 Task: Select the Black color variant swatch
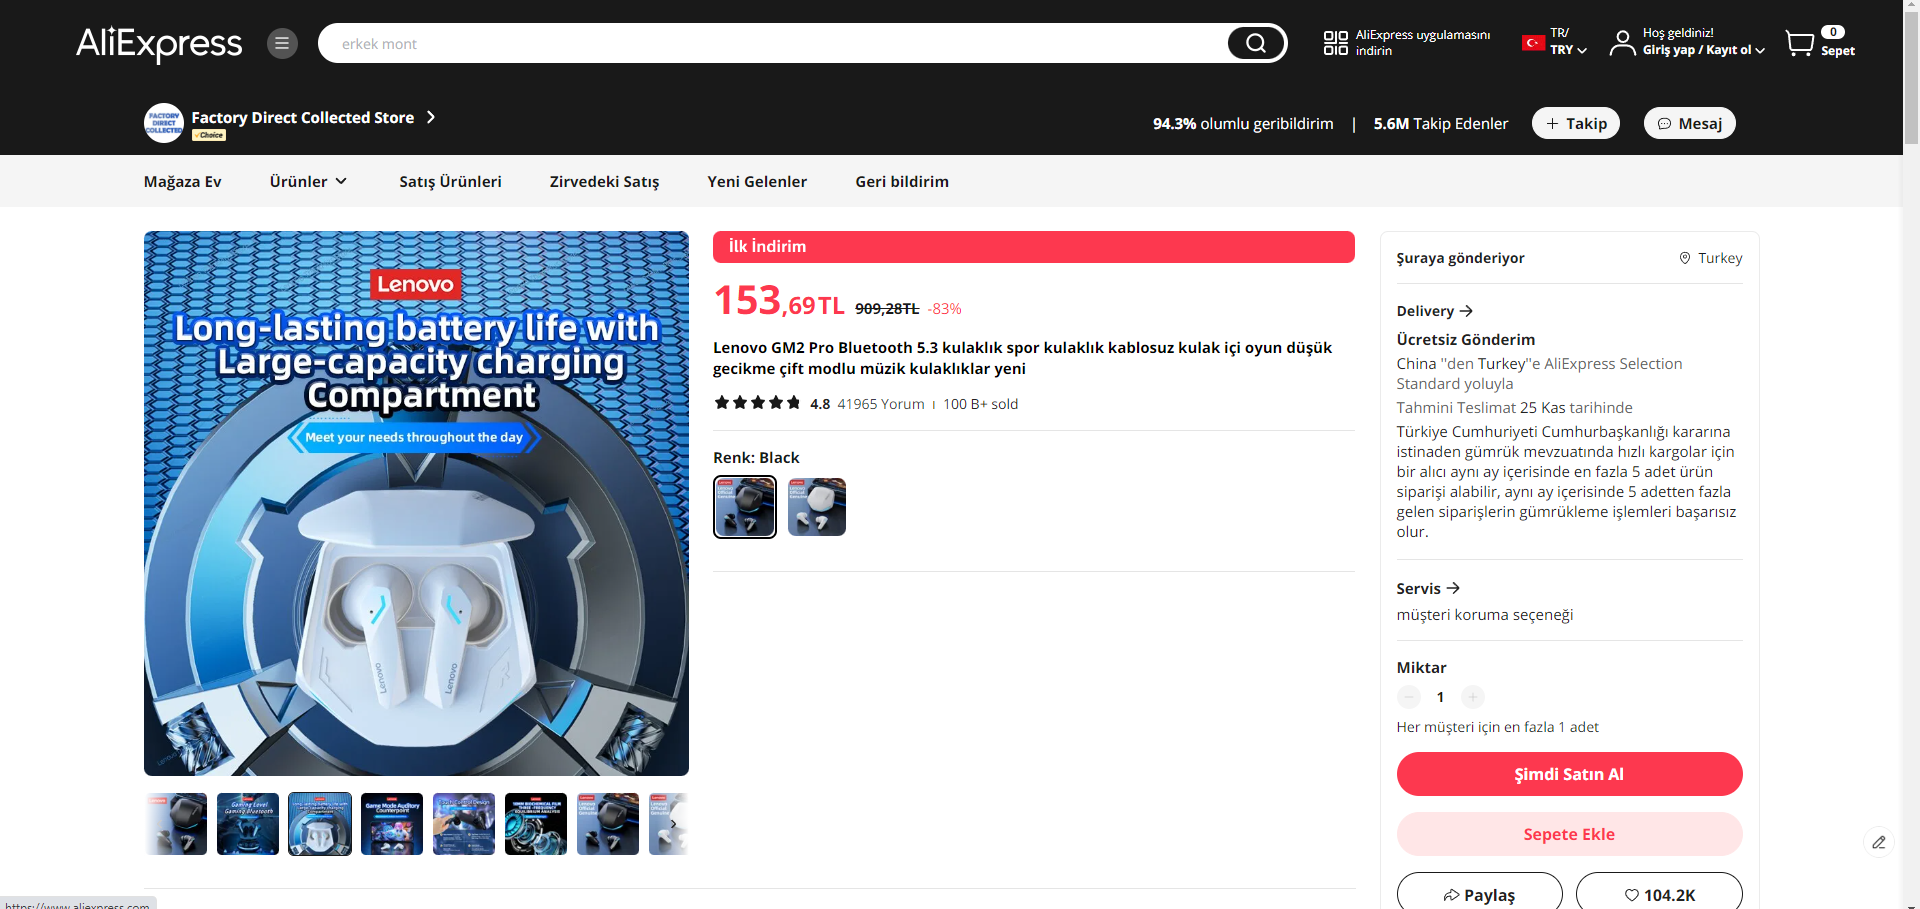point(745,507)
